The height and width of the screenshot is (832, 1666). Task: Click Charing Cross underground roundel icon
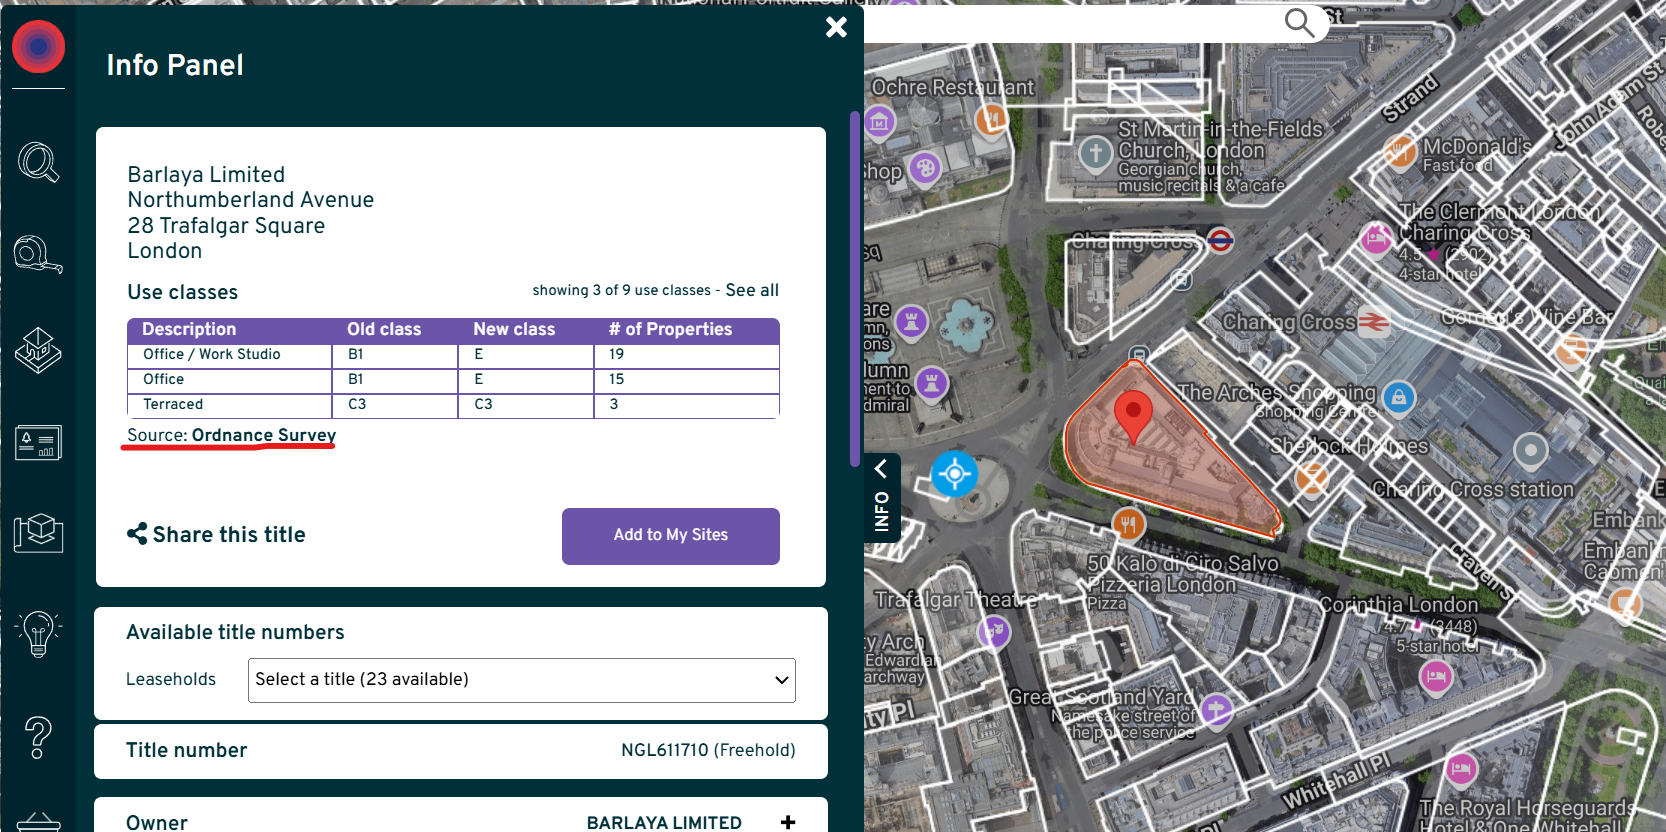point(1220,241)
